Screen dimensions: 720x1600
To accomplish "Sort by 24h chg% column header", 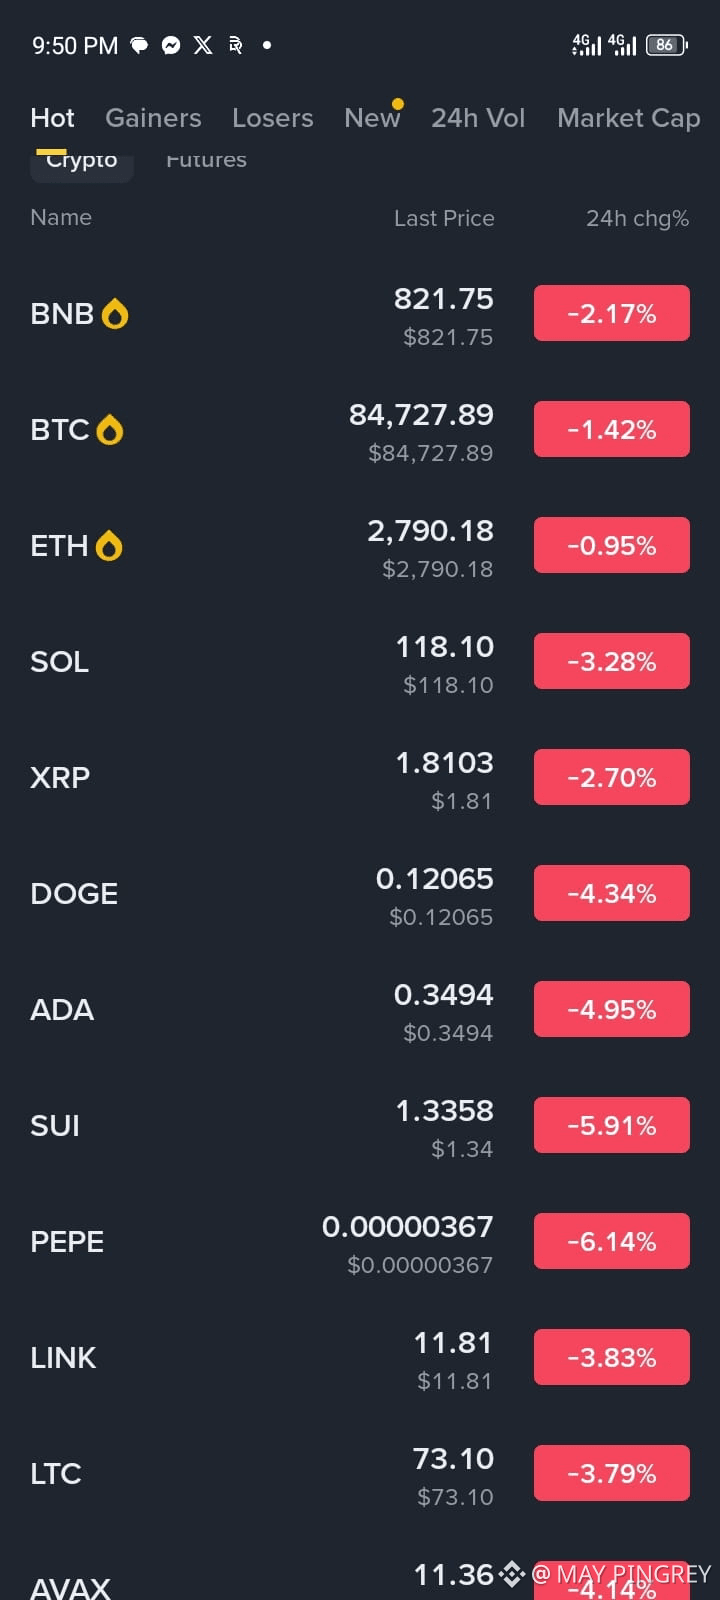I will tap(637, 218).
